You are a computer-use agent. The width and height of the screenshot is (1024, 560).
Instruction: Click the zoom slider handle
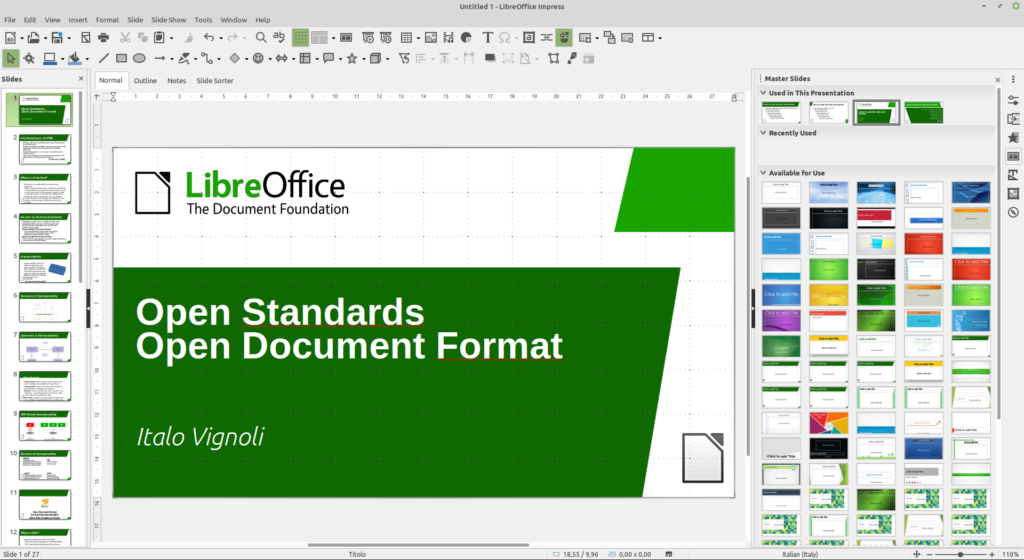point(960,554)
